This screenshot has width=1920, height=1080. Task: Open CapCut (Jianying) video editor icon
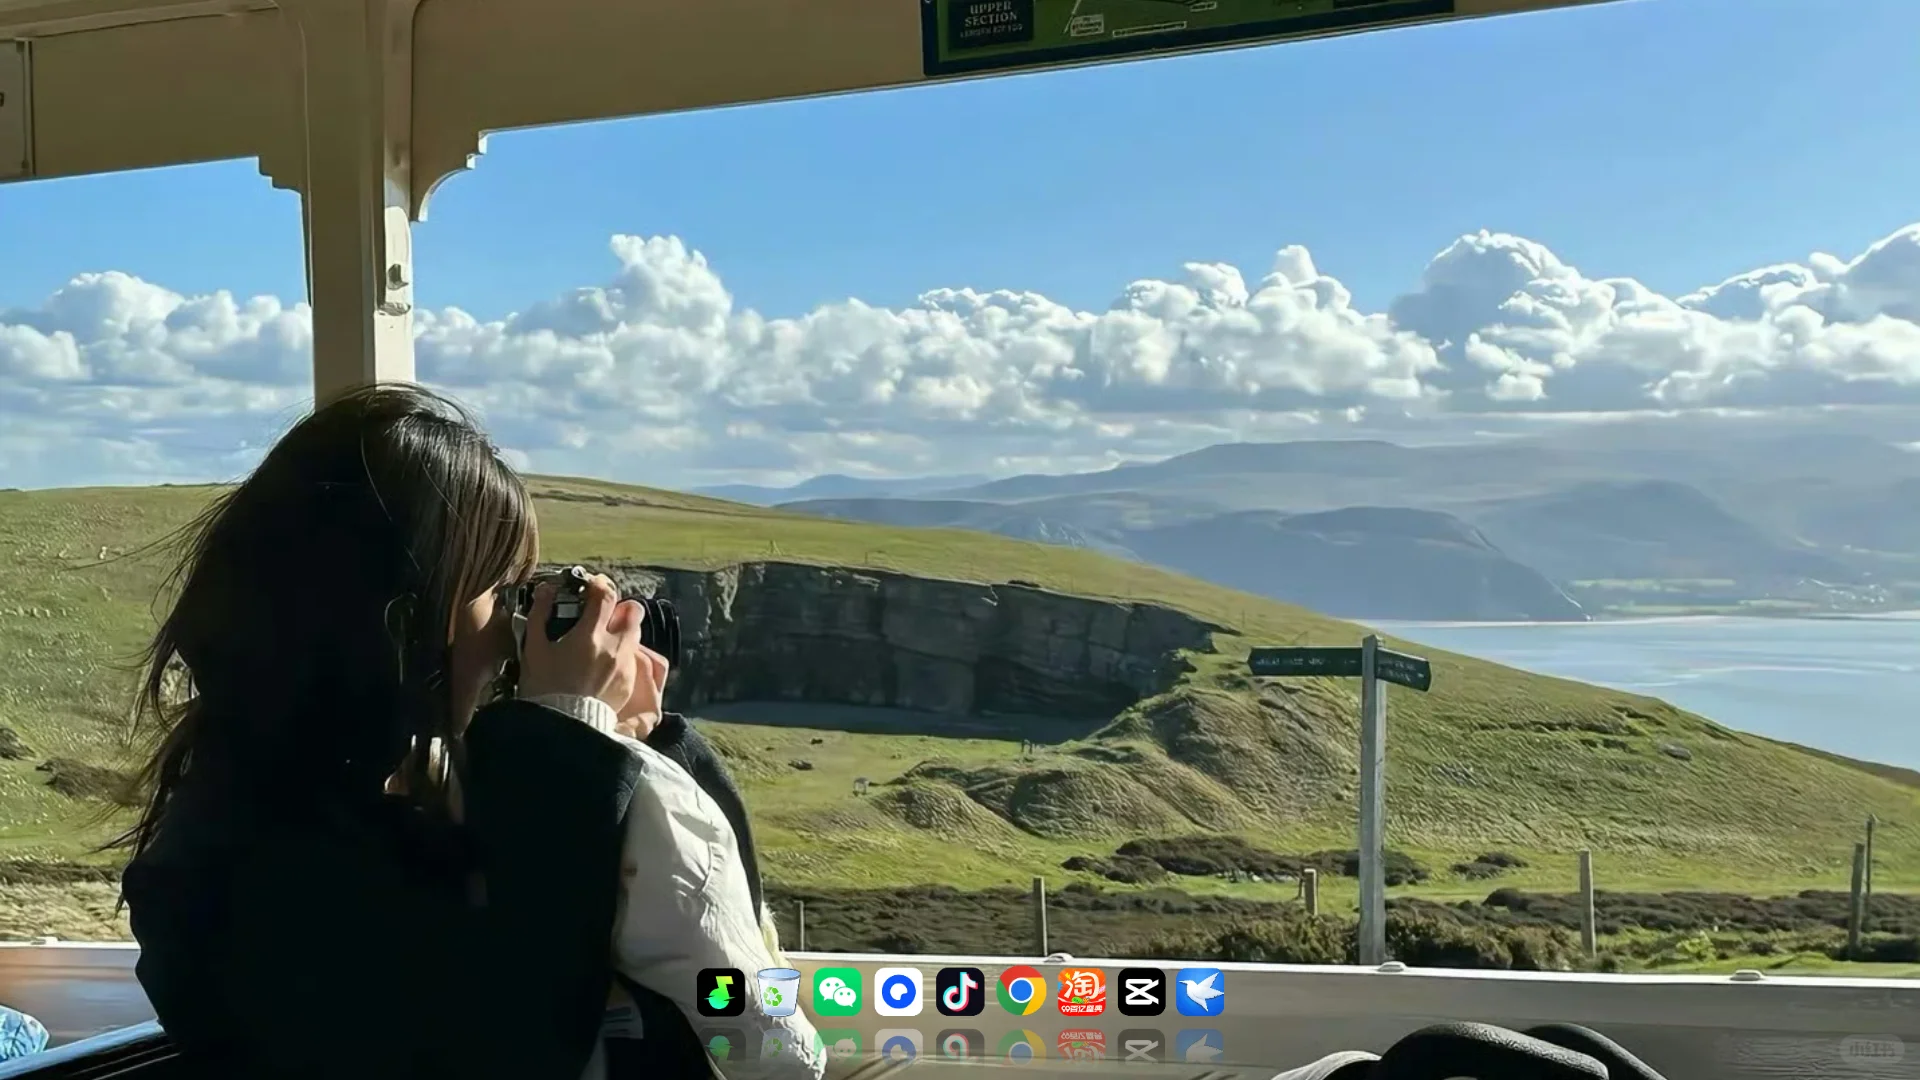[x=1141, y=992]
